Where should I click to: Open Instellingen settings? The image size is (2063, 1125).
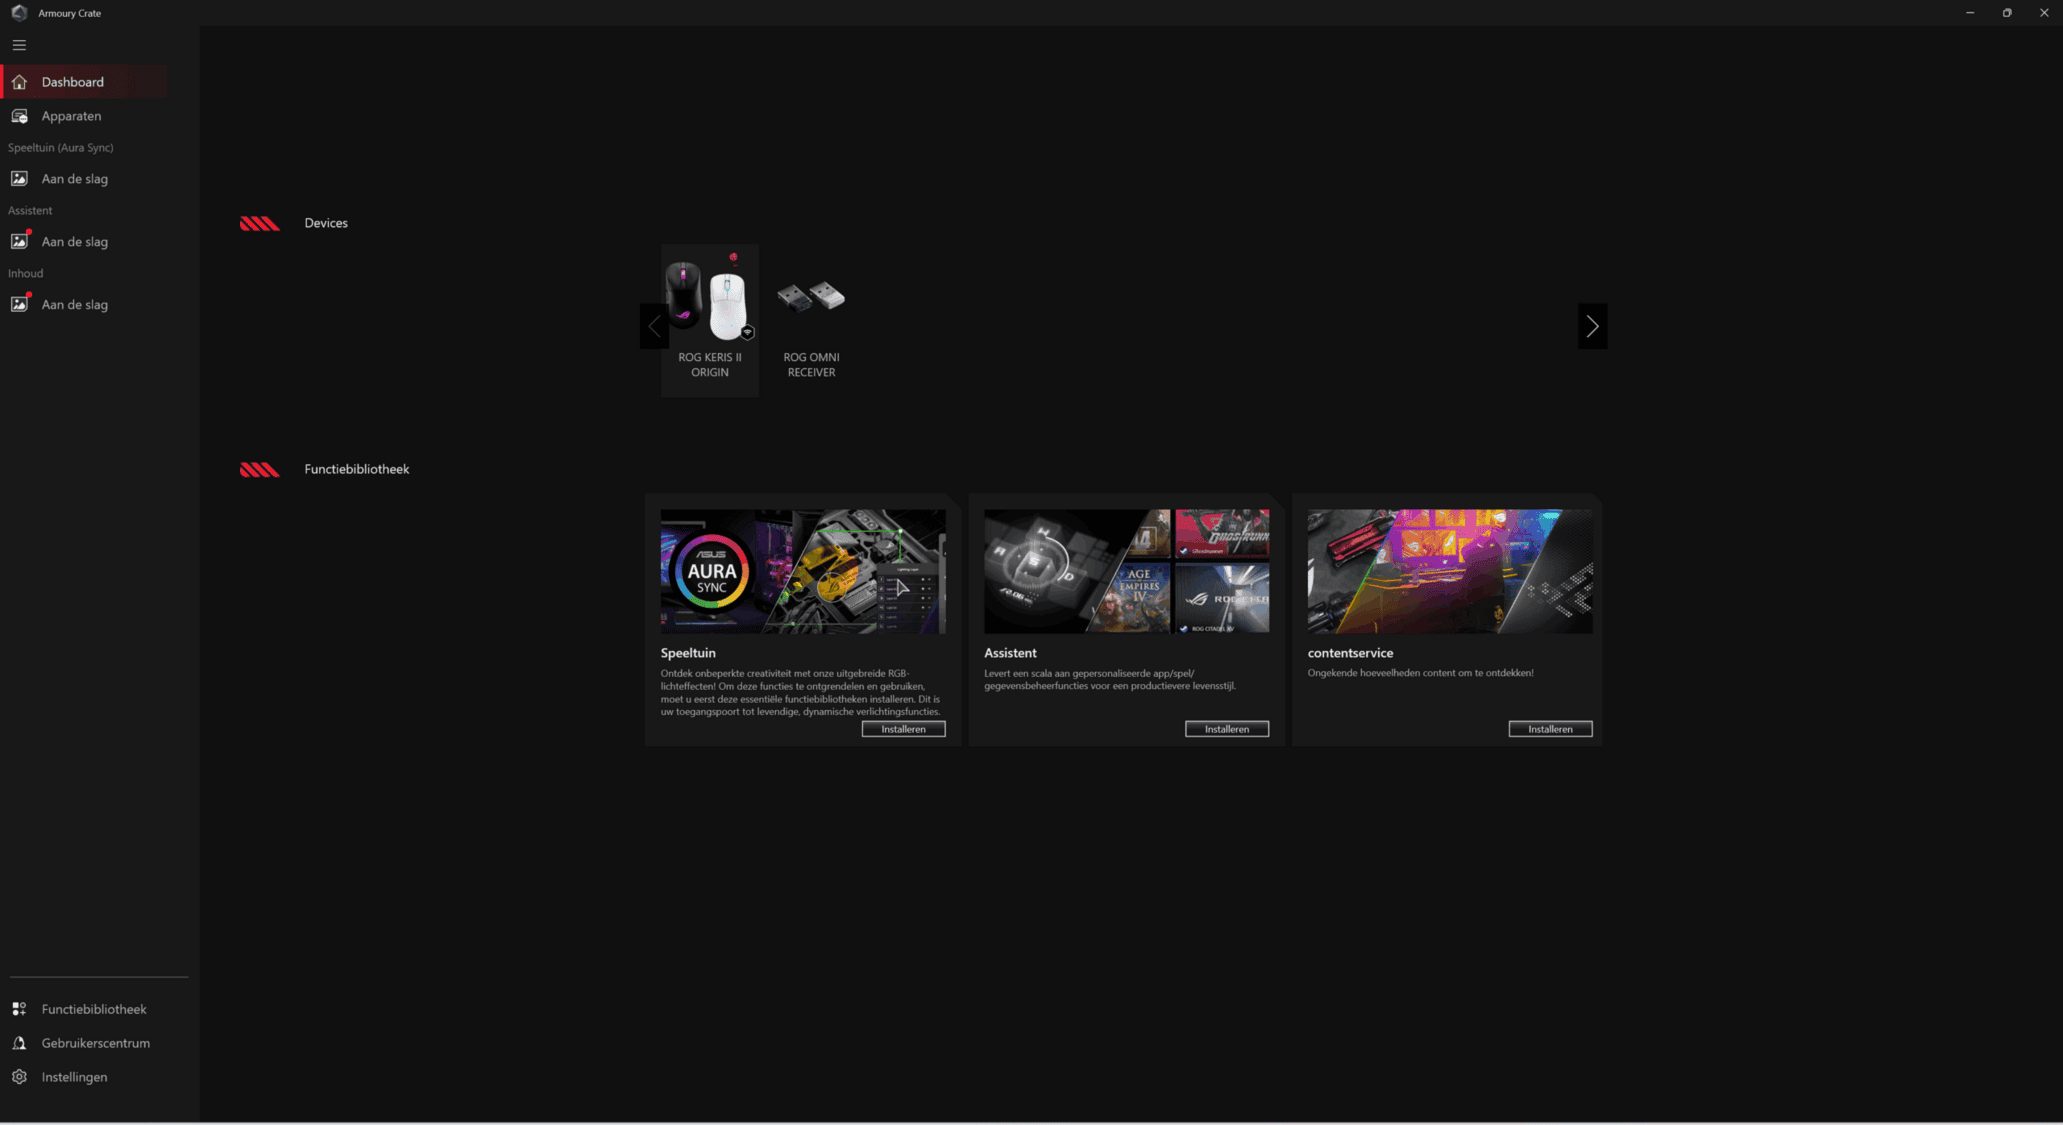(x=84, y=1077)
